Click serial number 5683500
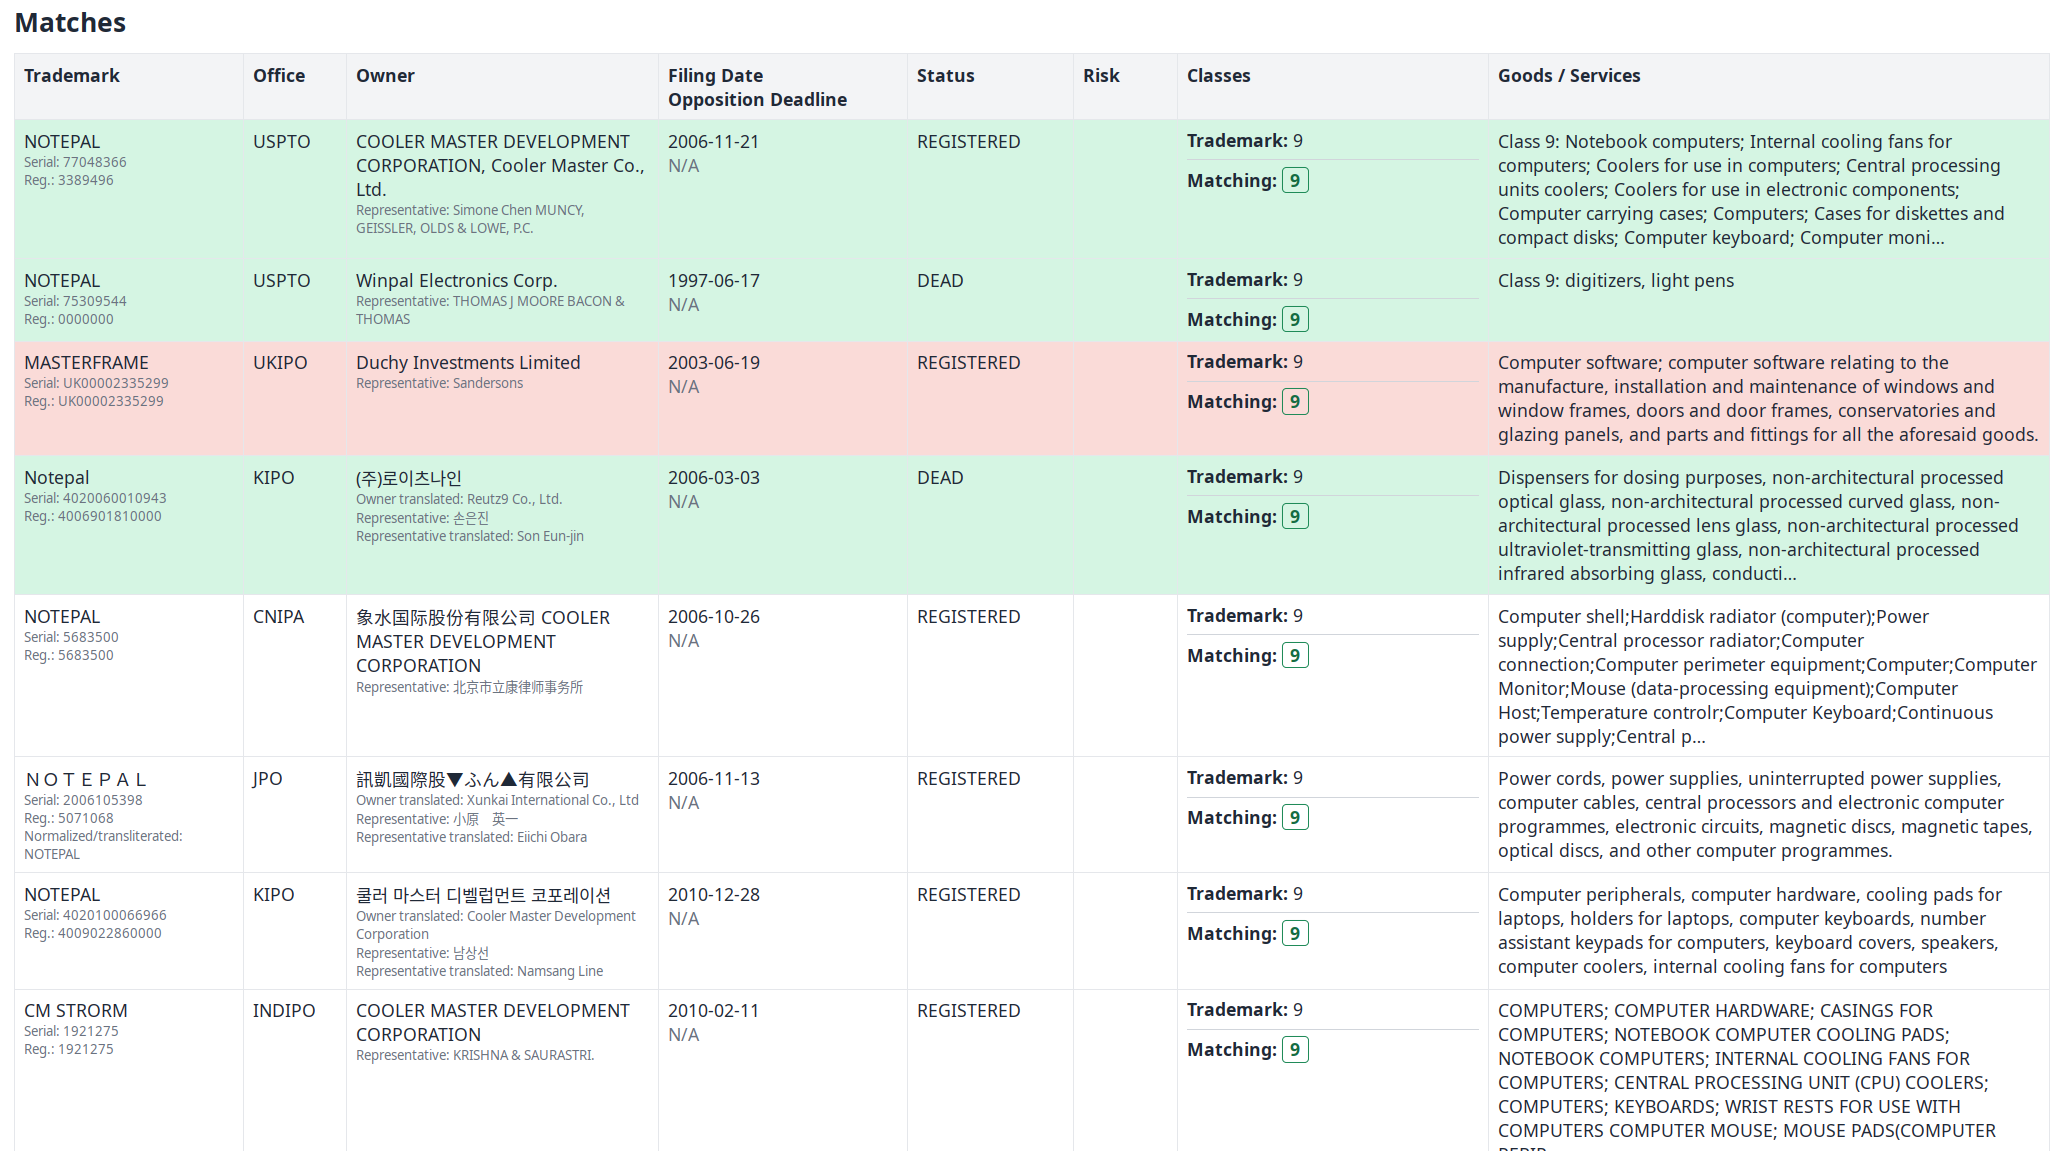 [91, 637]
